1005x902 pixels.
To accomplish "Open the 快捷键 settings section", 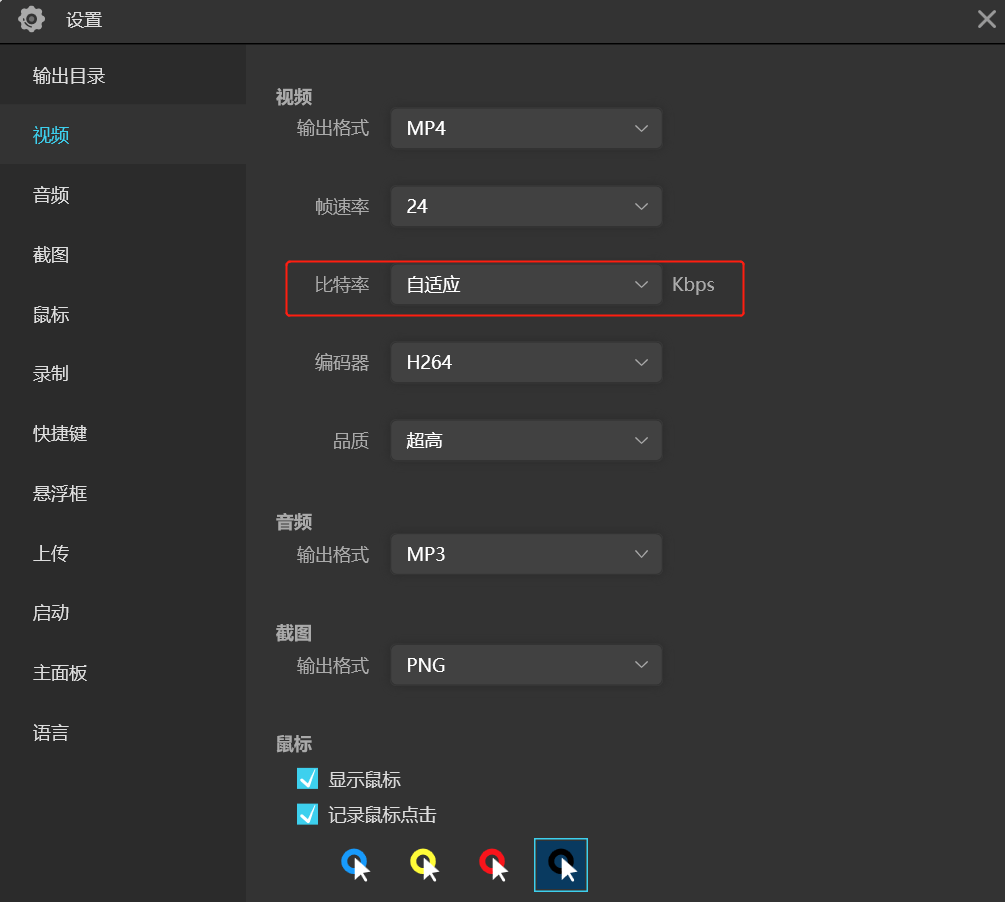I will tap(60, 434).
